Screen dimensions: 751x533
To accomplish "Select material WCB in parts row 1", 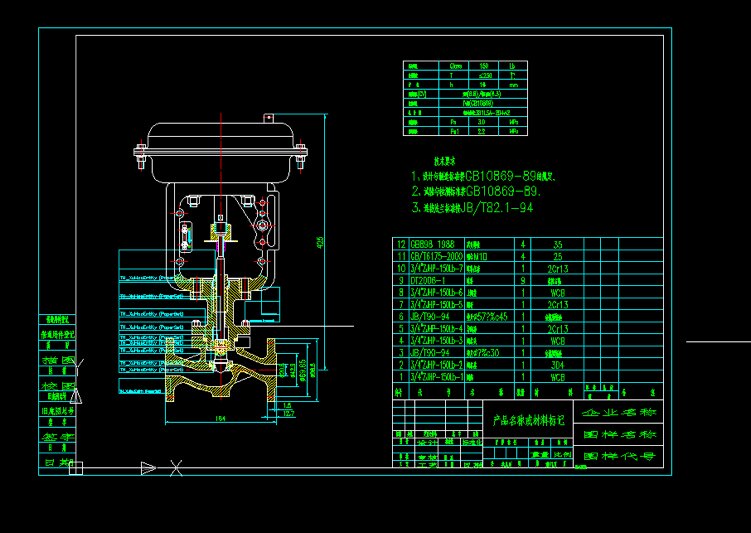I will pyautogui.click(x=558, y=377).
